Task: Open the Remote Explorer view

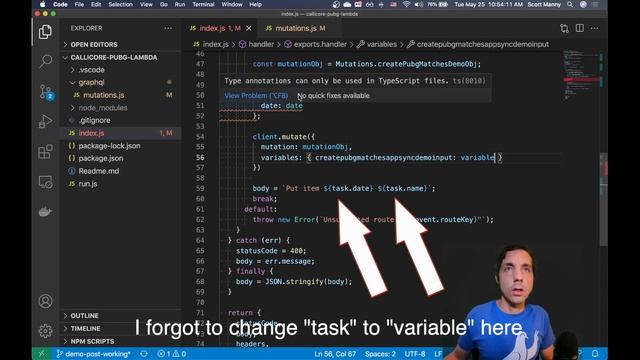Action: [45, 182]
